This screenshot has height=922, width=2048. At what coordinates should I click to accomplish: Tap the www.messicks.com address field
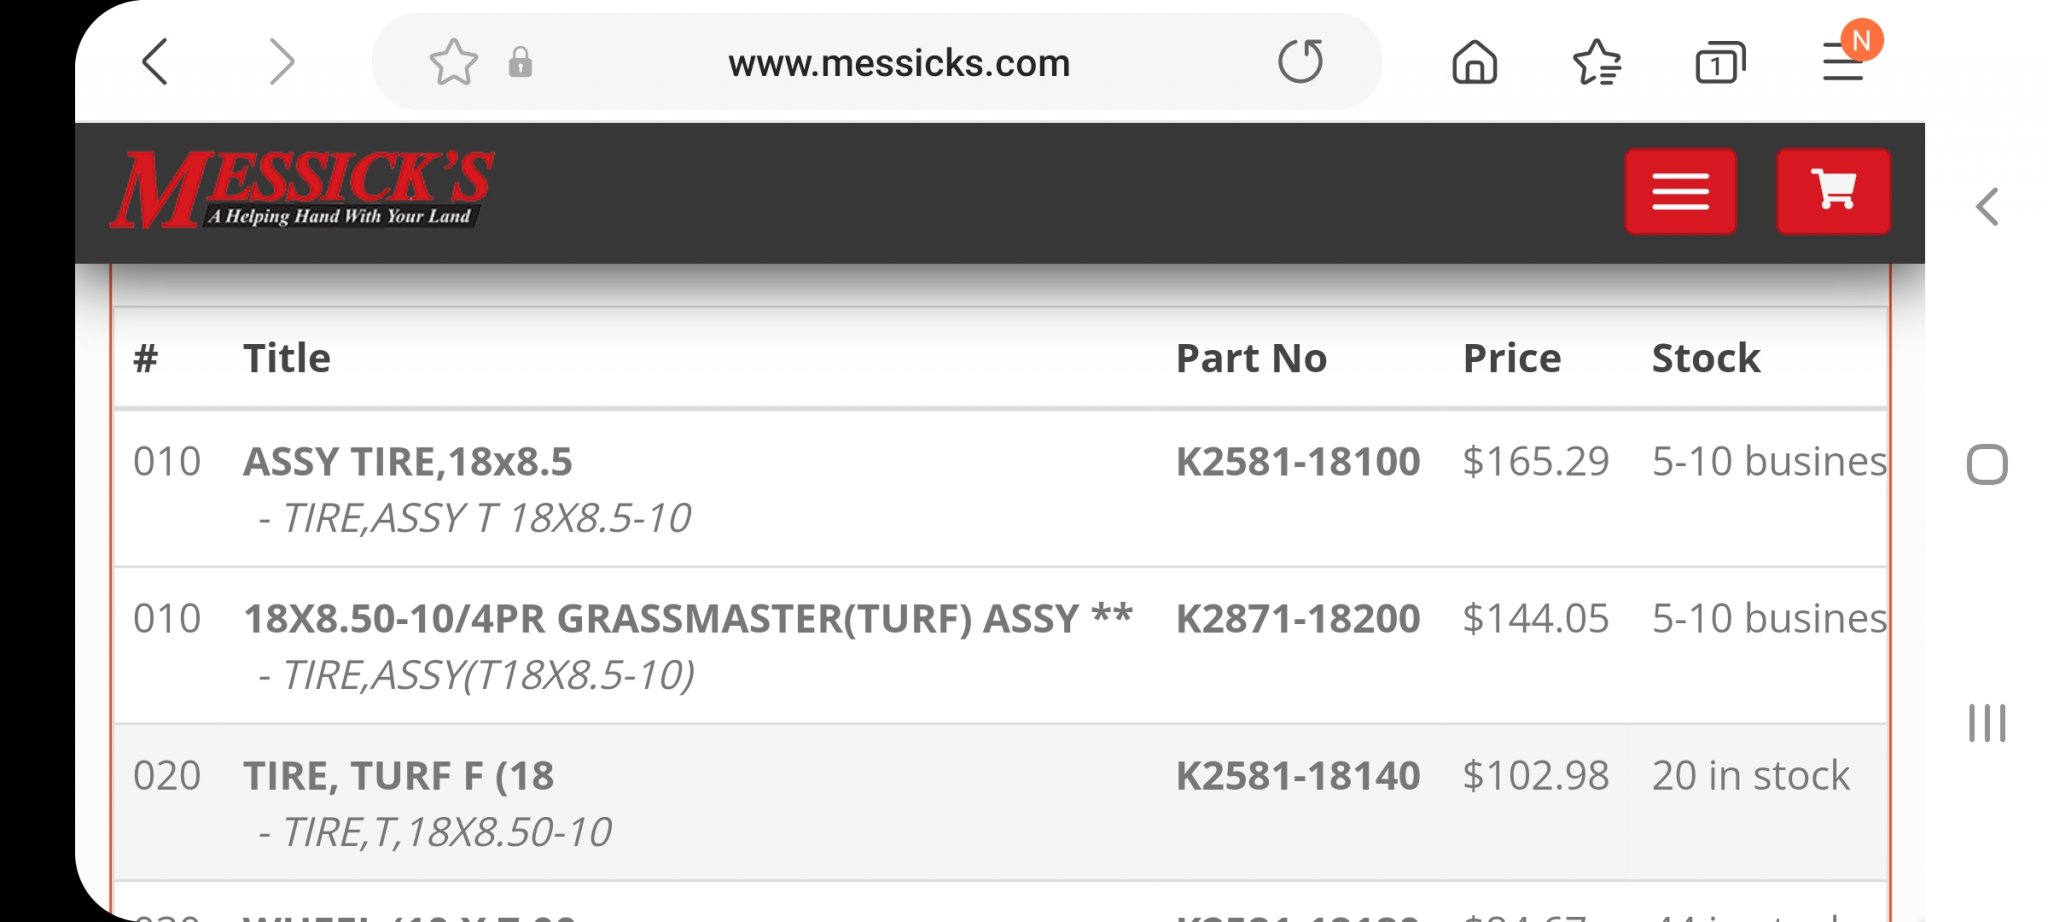(899, 63)
